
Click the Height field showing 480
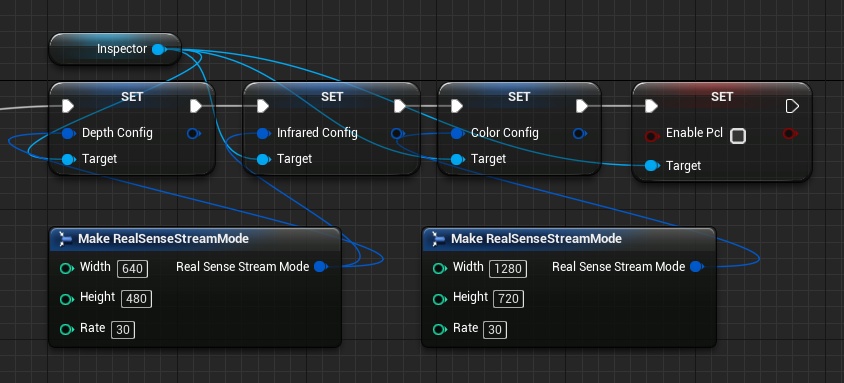[x=137, y=299]
